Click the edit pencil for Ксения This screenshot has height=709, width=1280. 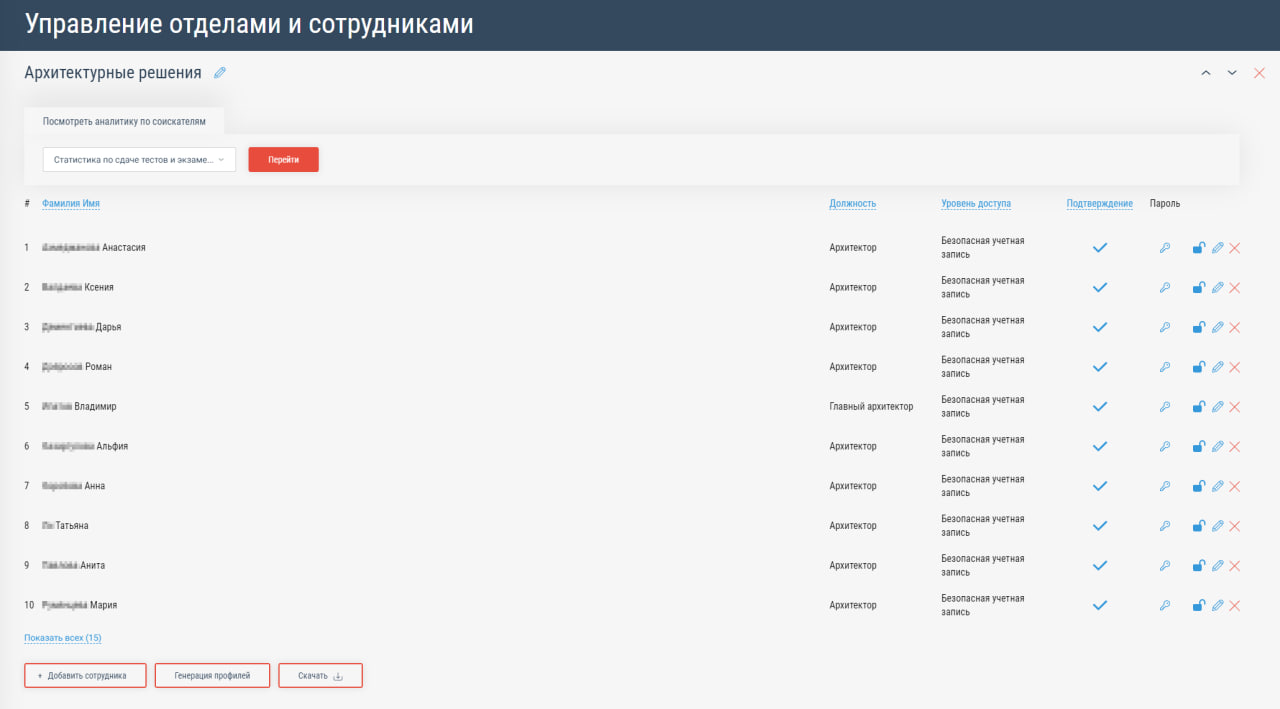[1217, 288]
